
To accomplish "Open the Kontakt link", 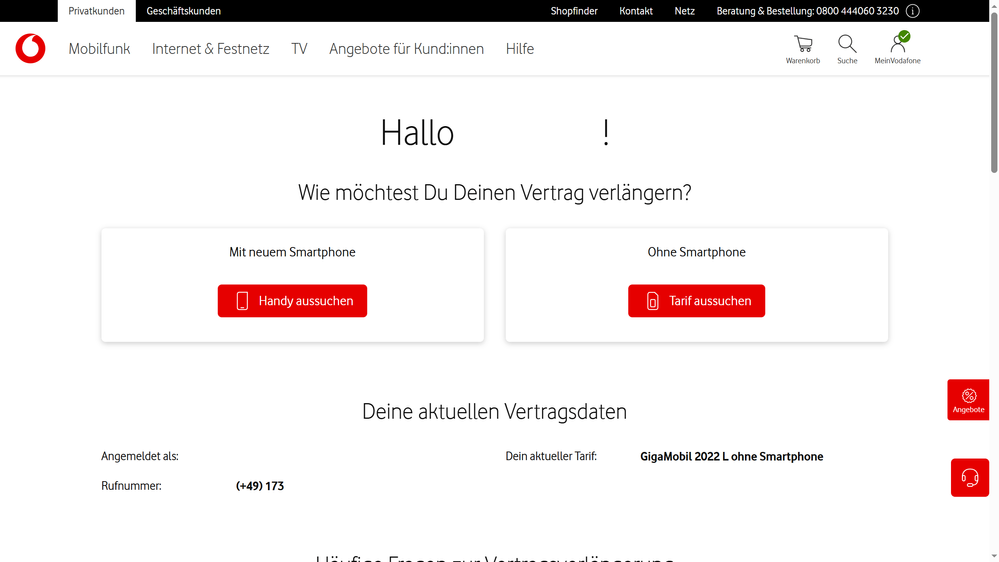I will pos(636,11).
